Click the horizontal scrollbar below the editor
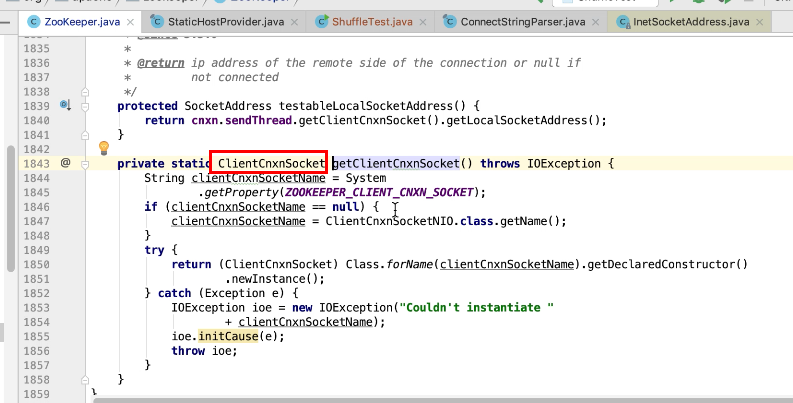Image resolution: width=793 pixels, height=403 pixels. point(443,400)
